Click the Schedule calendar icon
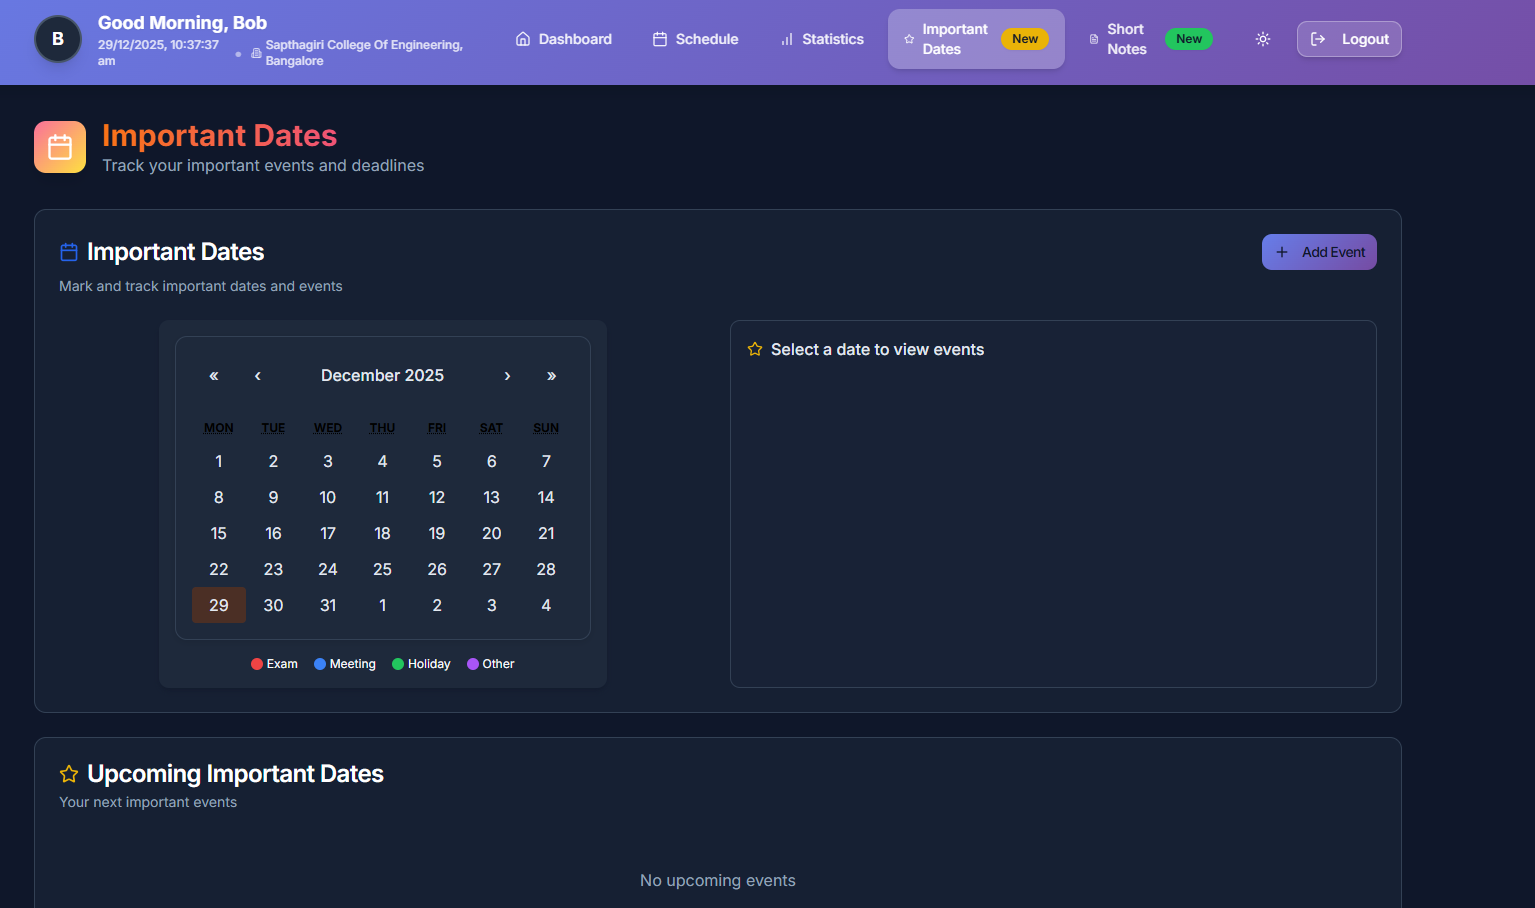1535x908 pixels. pyautogui.click(x=659, y=38)
